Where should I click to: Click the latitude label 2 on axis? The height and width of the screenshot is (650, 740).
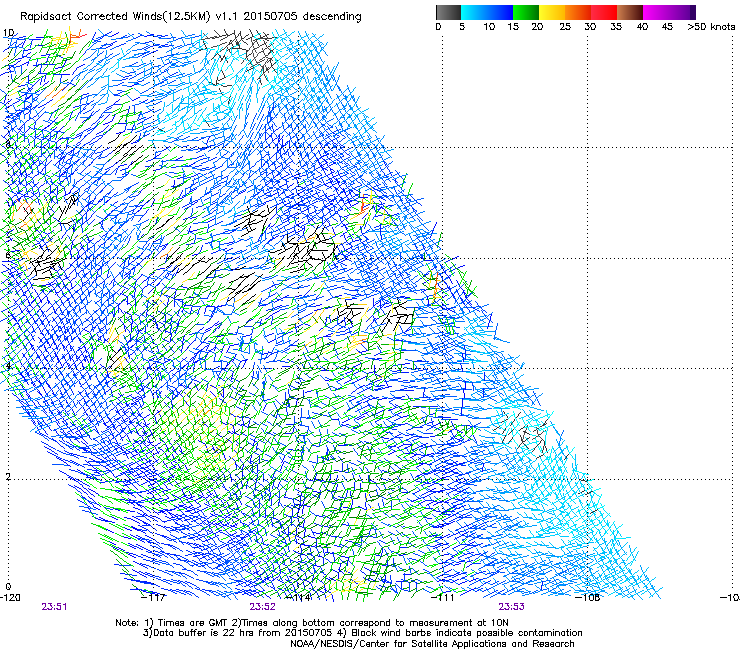tap(7, 476)
